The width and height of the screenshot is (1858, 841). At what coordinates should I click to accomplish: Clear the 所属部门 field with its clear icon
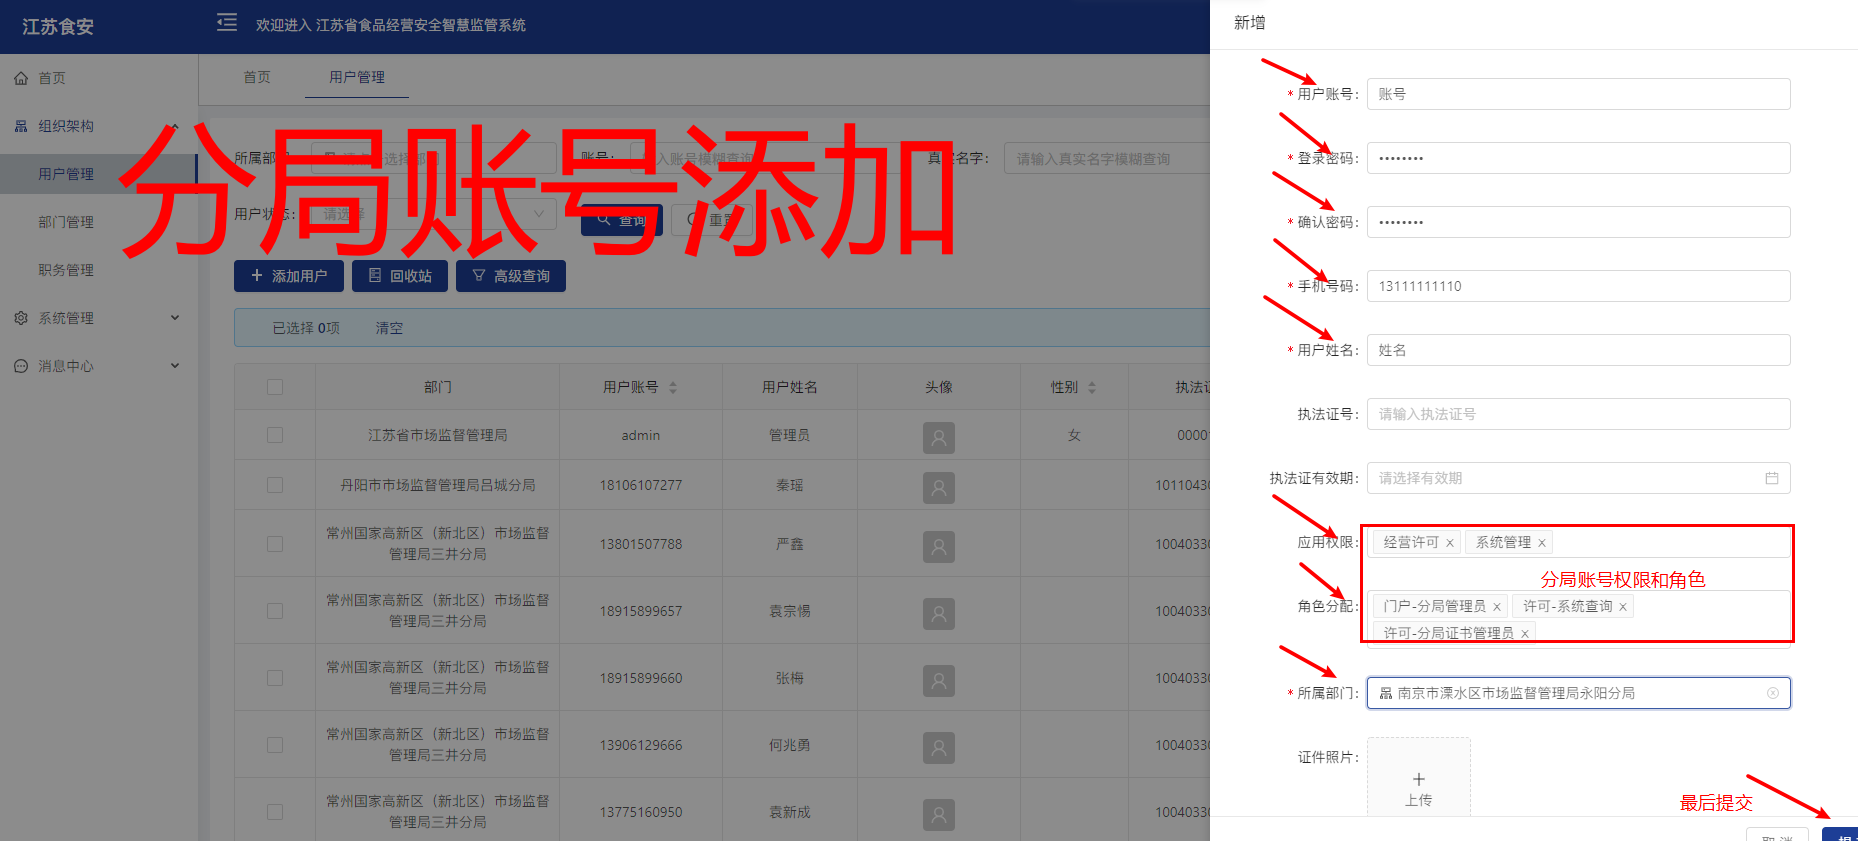pyautogui.click(x=1772, y=693)
